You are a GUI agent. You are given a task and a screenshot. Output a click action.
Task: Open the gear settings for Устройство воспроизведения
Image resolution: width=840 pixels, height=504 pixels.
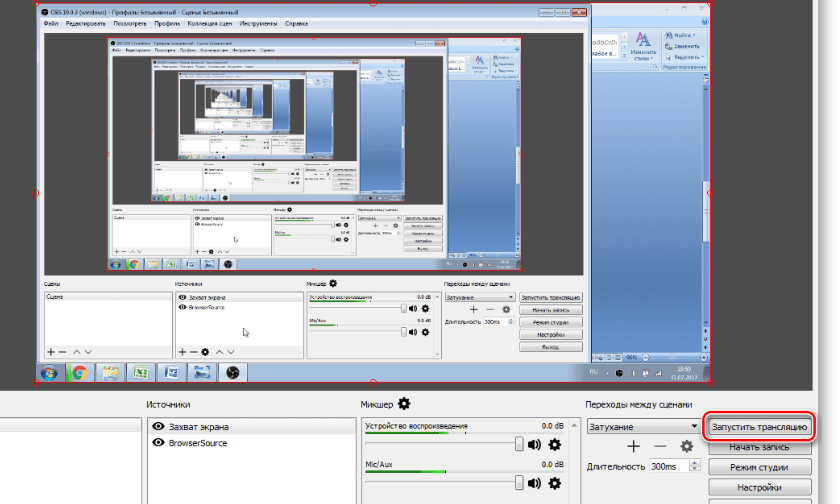(555, 445)
